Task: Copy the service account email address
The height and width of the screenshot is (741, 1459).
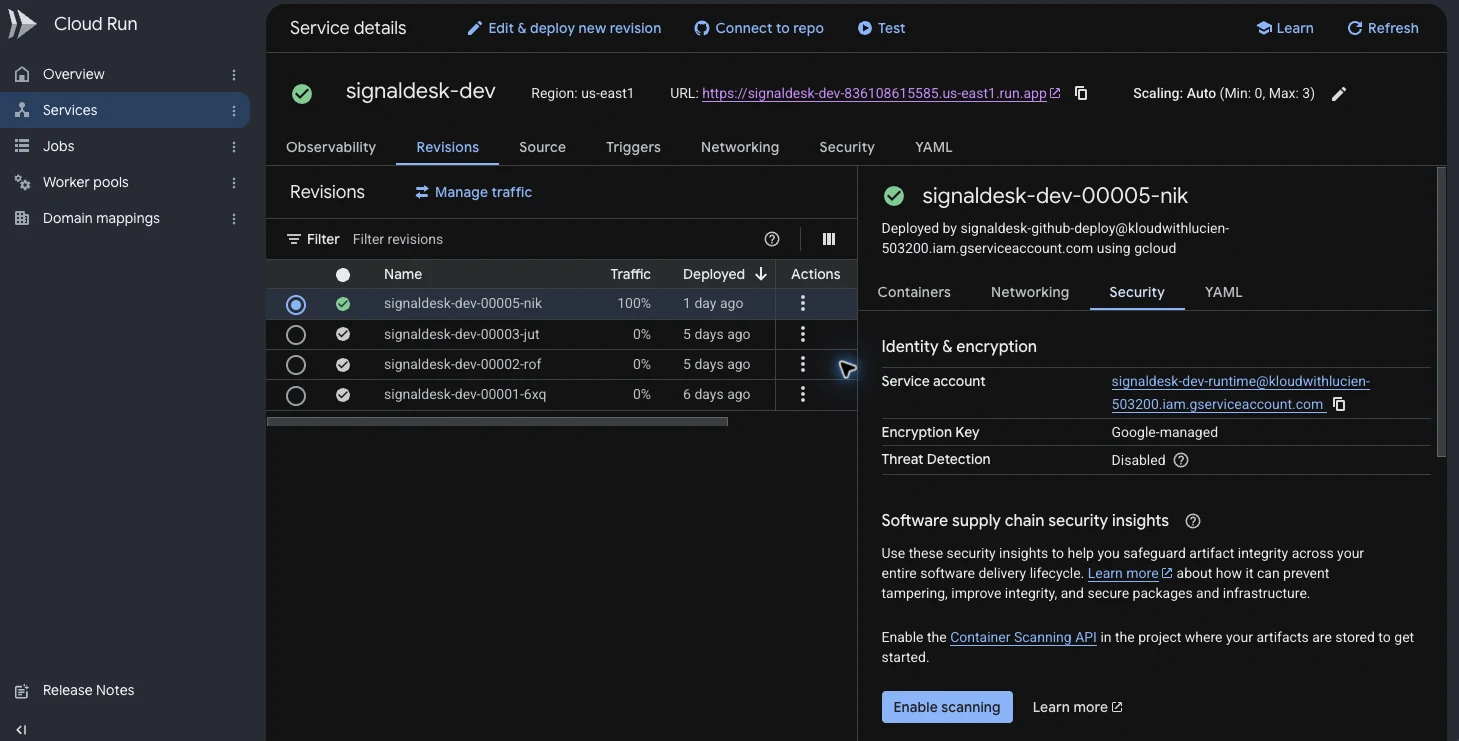Action: pyautogui.click(x=1339, y=405)
